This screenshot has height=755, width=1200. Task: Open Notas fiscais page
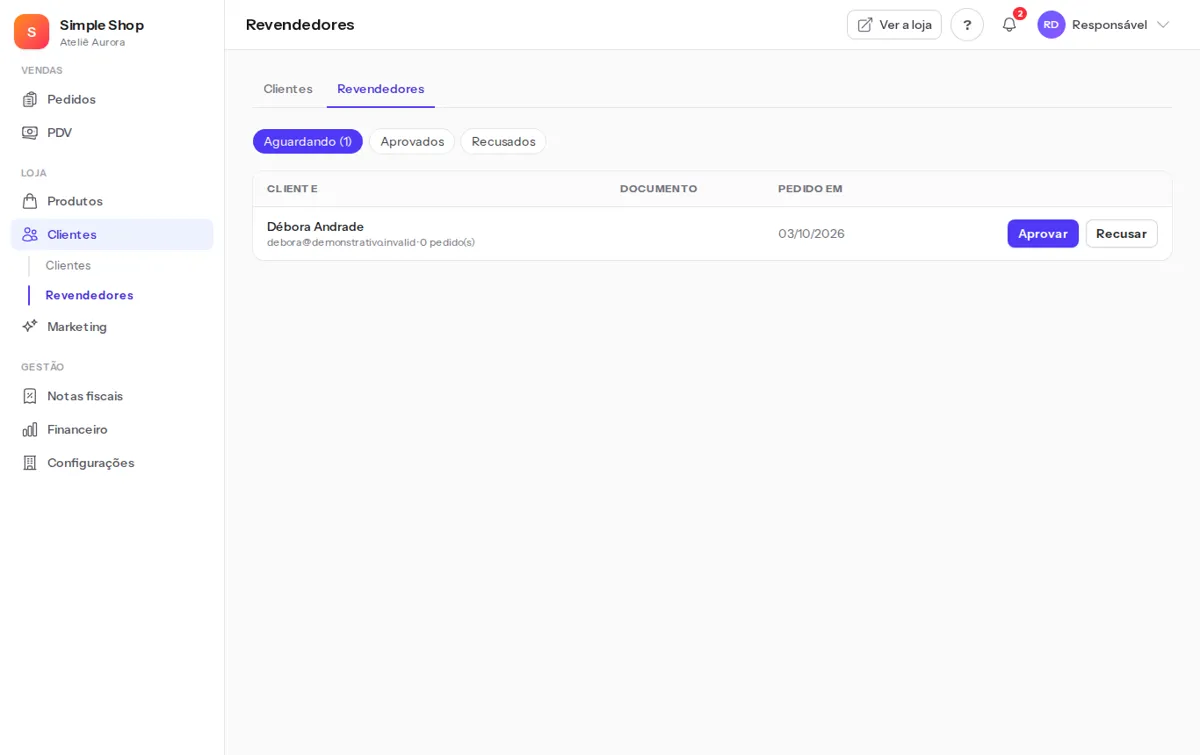coord(112,396)
